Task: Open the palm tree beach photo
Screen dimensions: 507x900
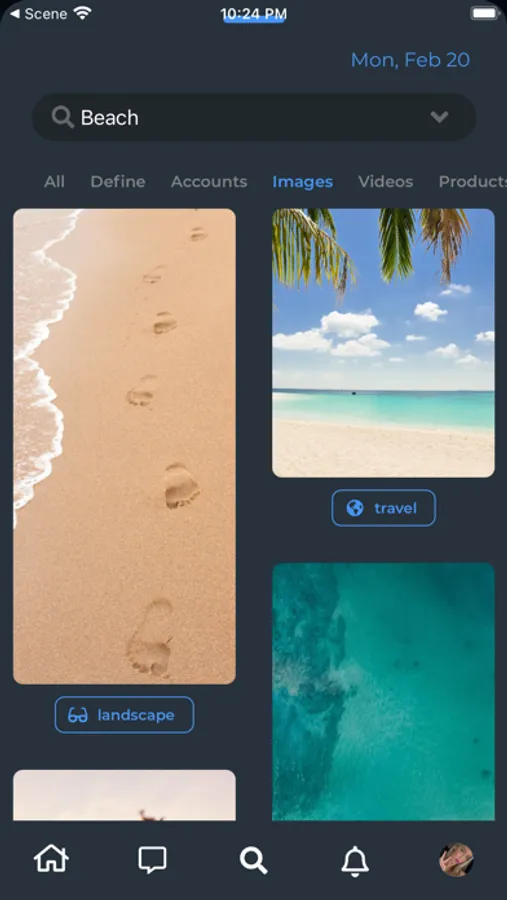Action: [383, 343]
